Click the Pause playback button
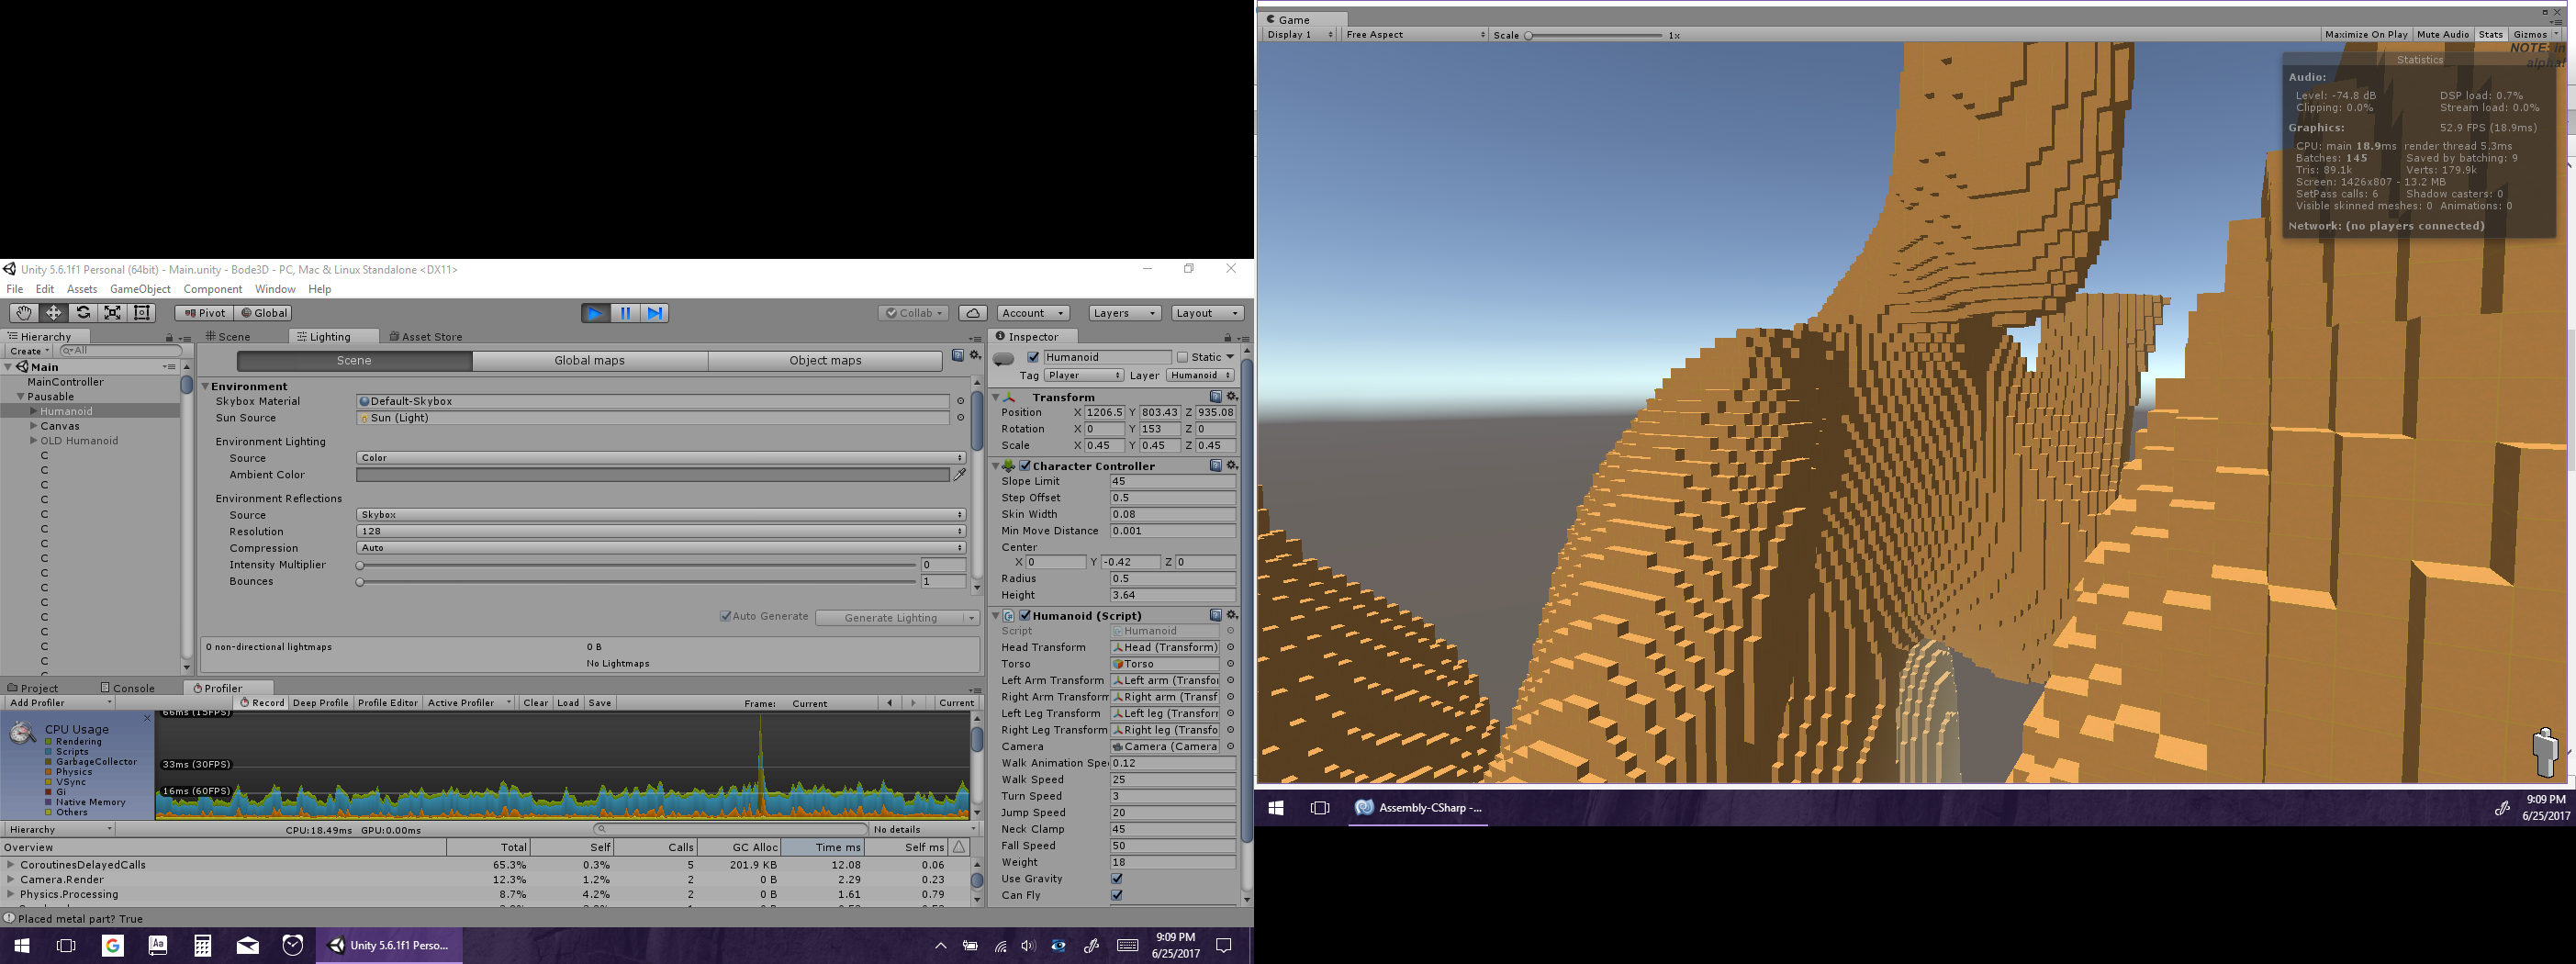 625,313
